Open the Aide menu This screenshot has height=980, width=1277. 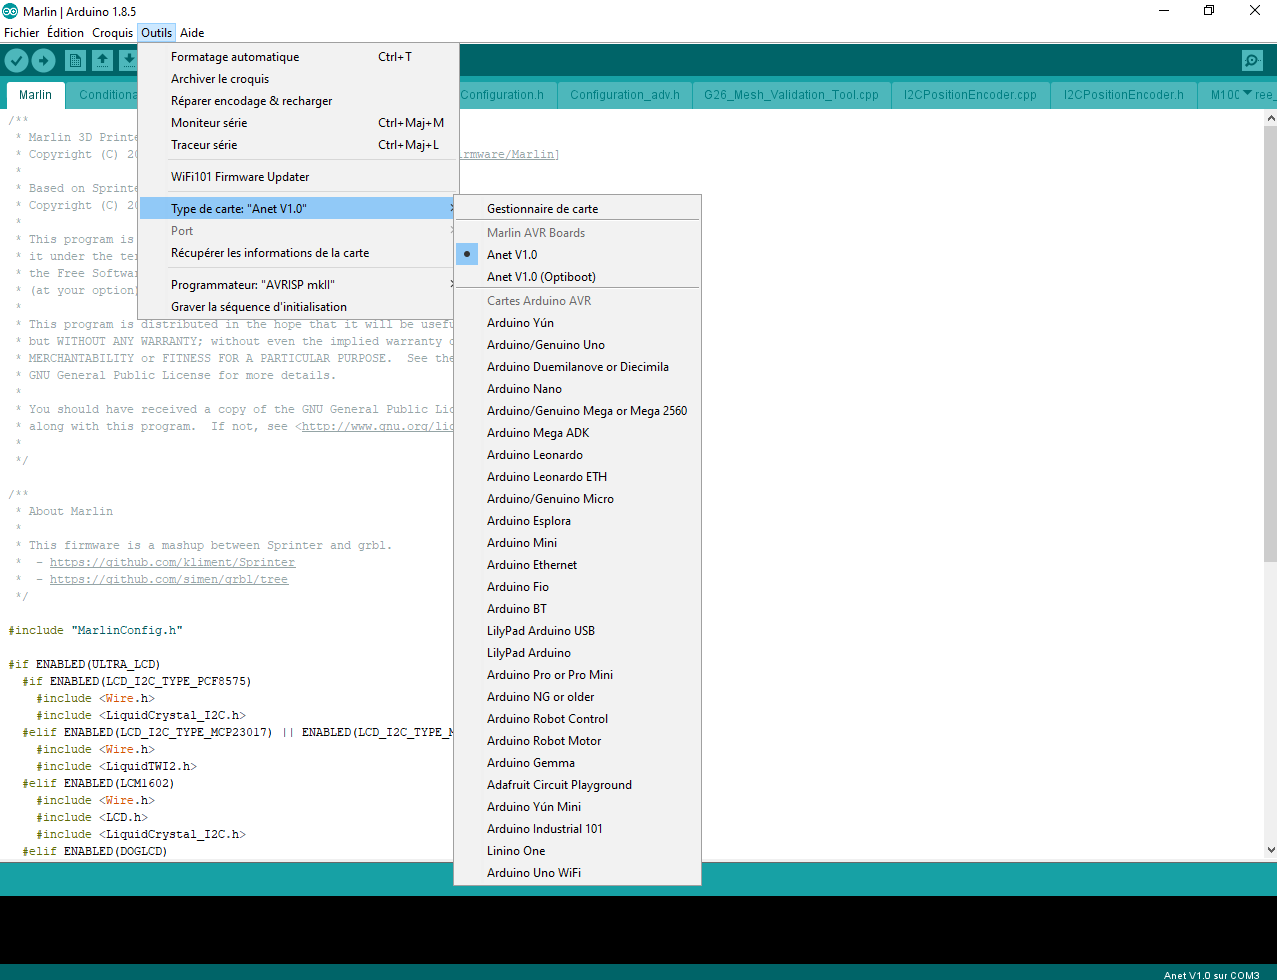(x=192, y=33)
